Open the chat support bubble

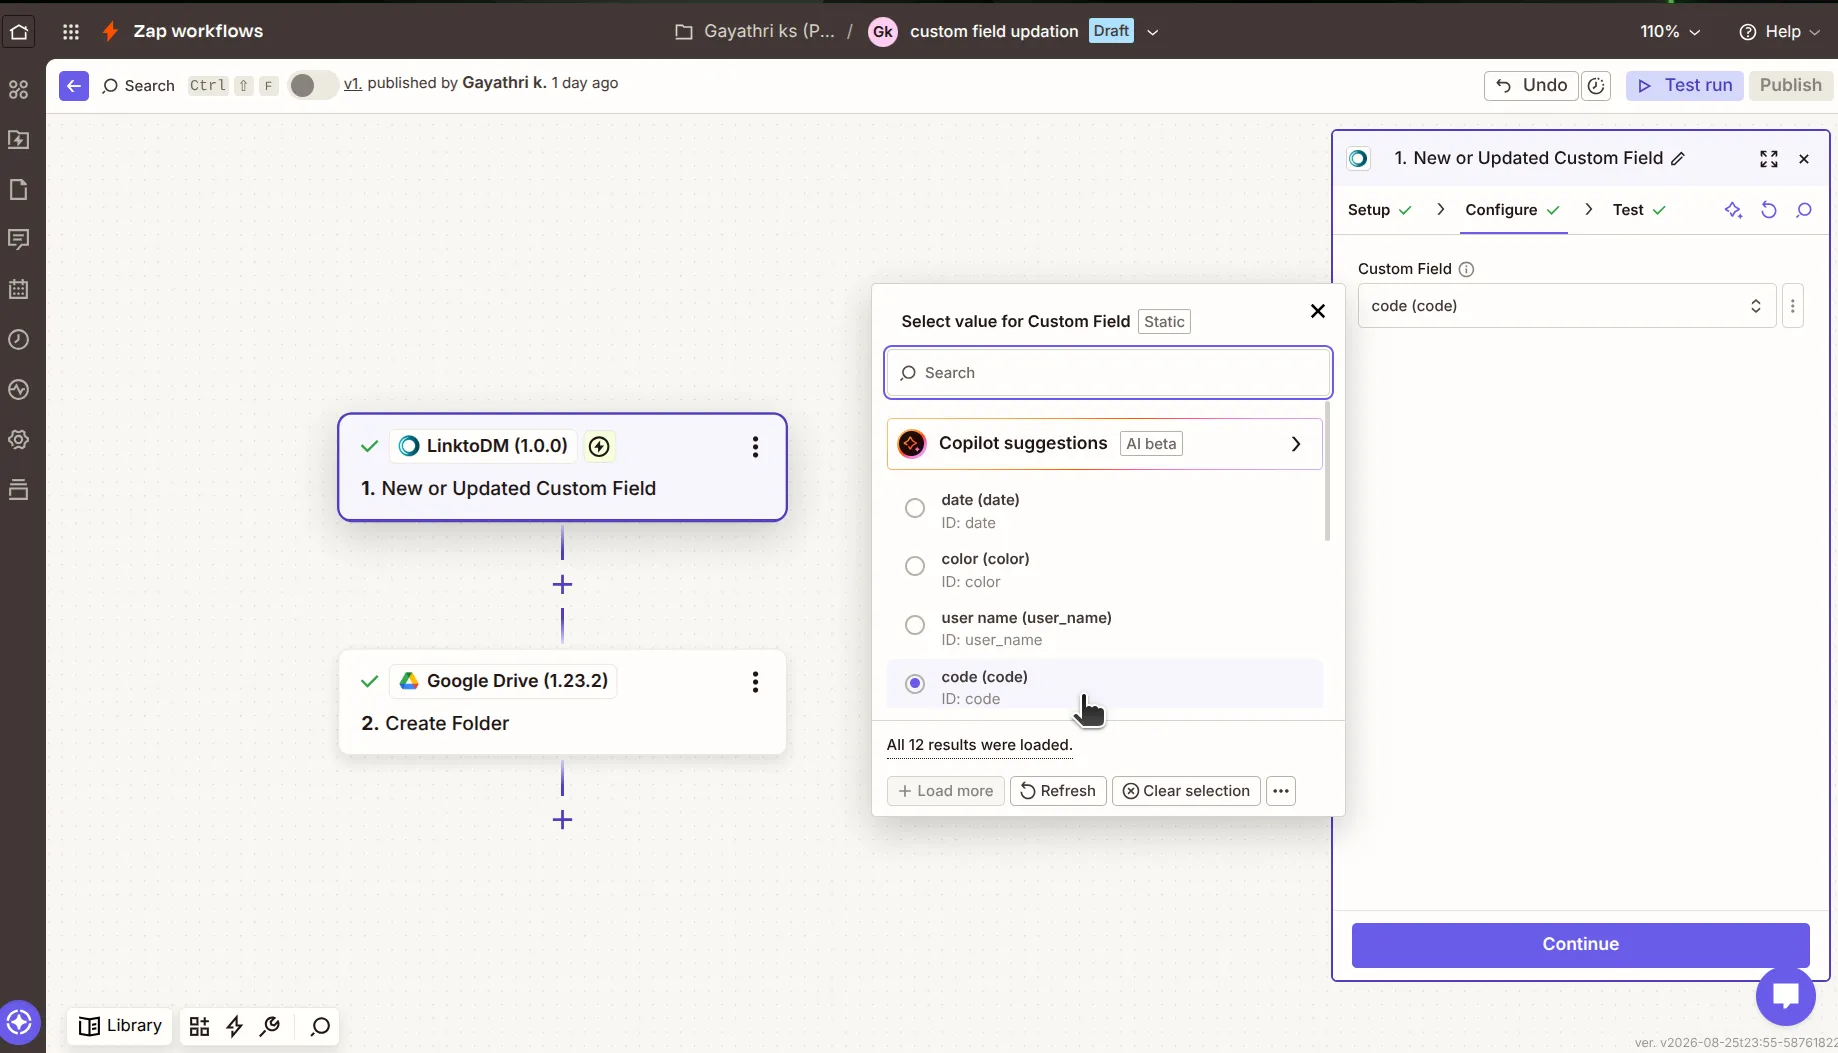pos(1785,996)
